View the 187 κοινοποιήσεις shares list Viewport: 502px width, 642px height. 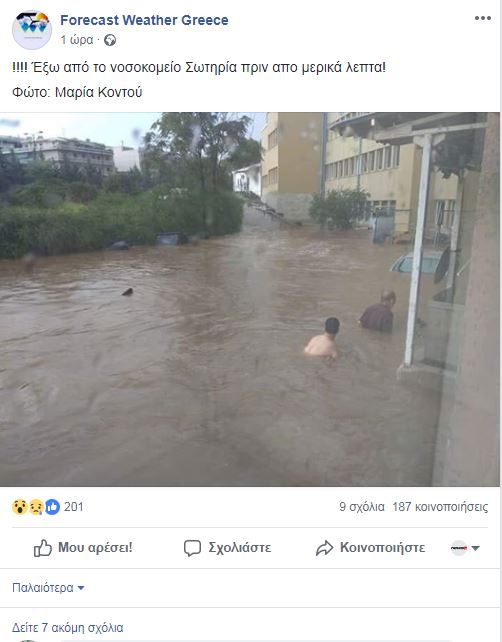pyautogui.click(x=440, y=507)
